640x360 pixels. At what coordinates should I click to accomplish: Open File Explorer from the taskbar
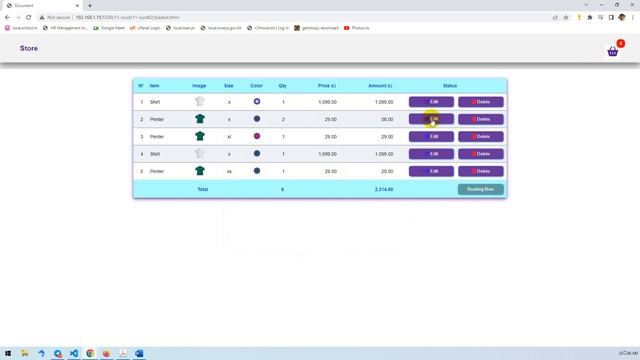[x=25, y=353]
